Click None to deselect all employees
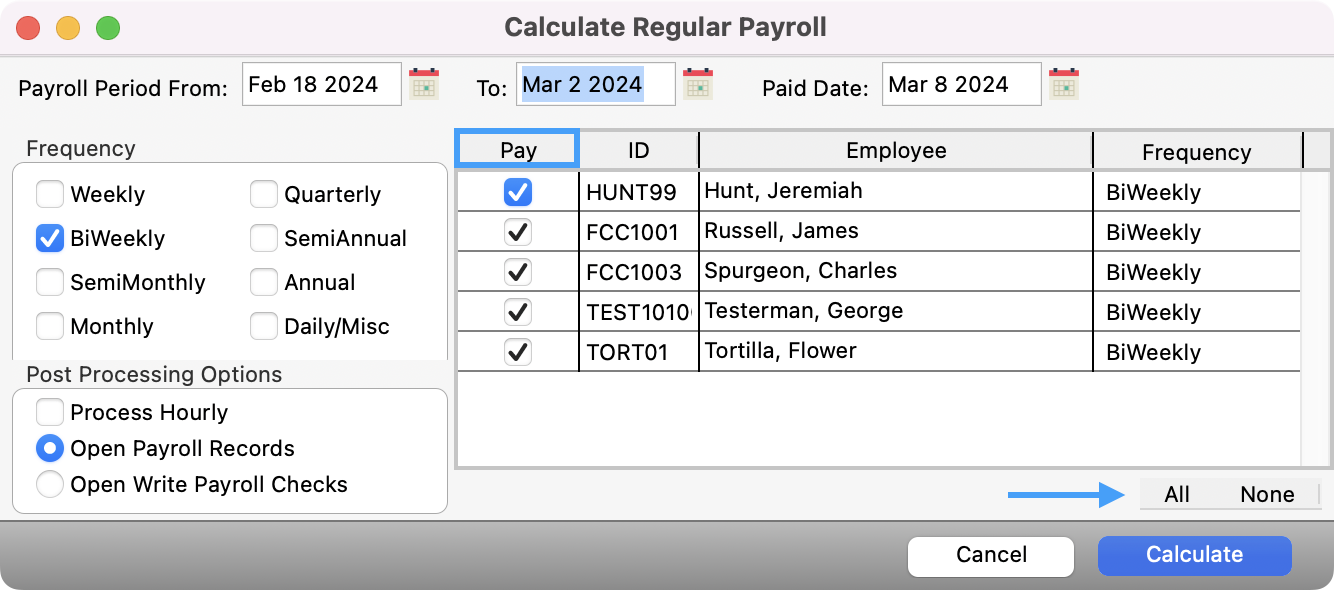This screenshot has height=590, width=1334. [x=1267, y=495]
